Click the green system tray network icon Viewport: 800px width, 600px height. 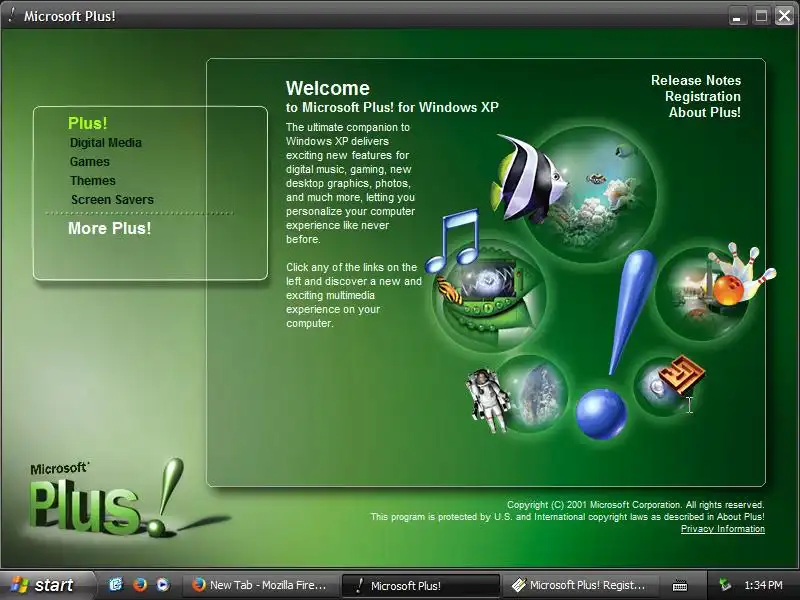tap(724, 585)
